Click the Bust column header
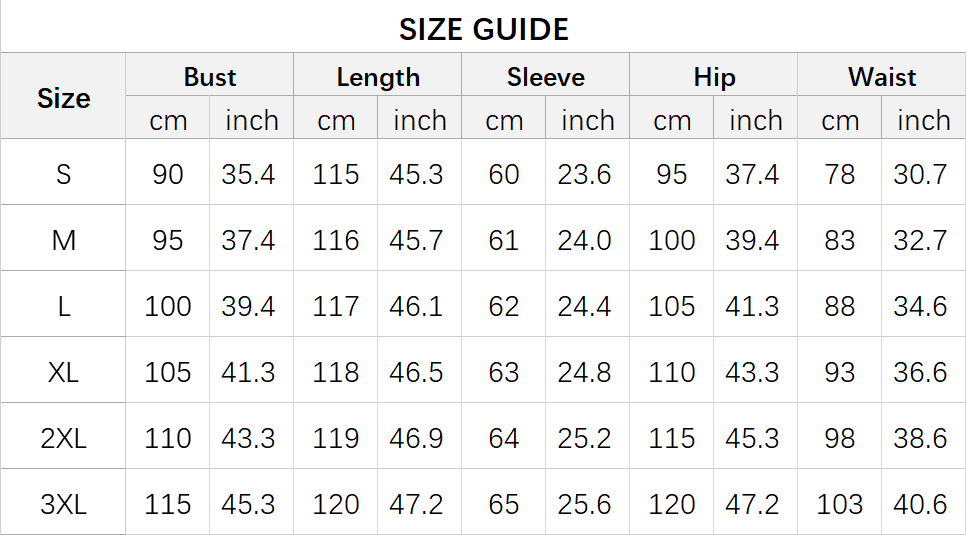The image size is (966, 535). pyautogui.click(x=209, y=77)
